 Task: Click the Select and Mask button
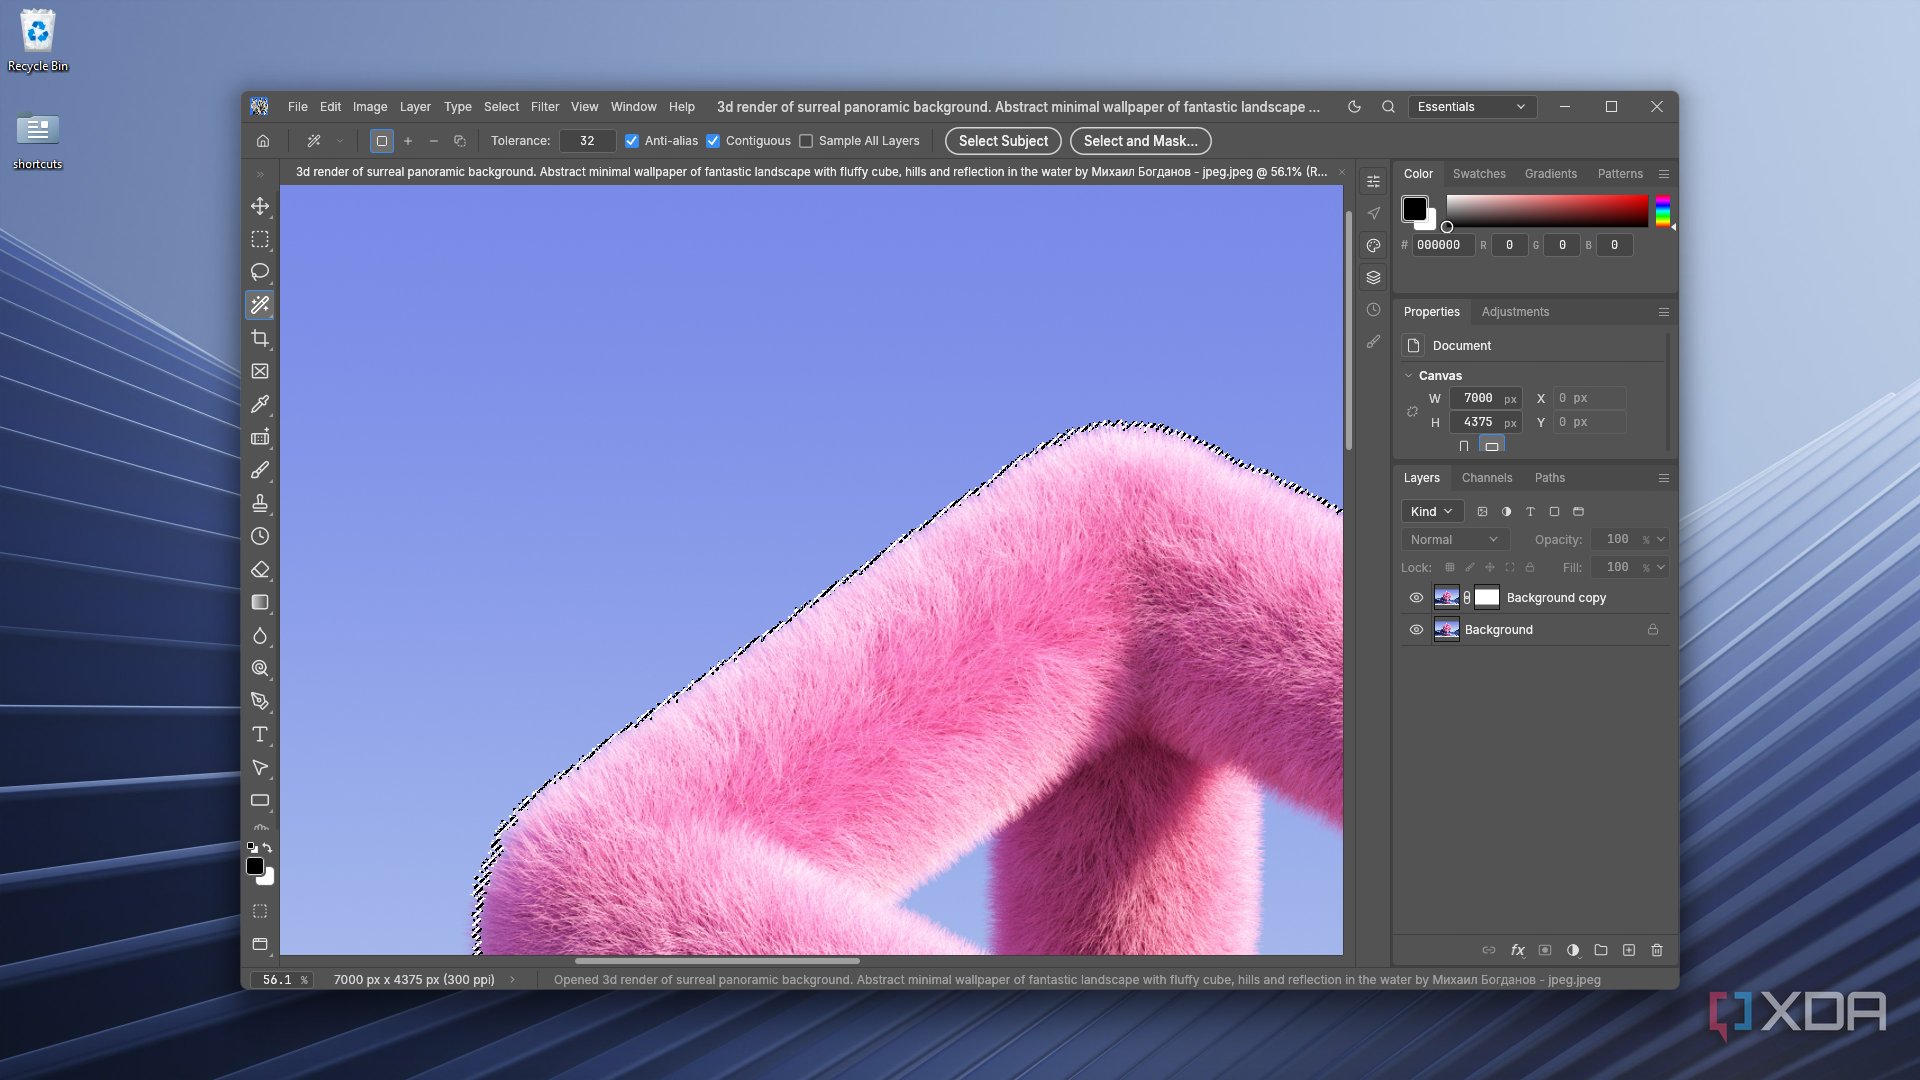click(x=1140, y=141)
